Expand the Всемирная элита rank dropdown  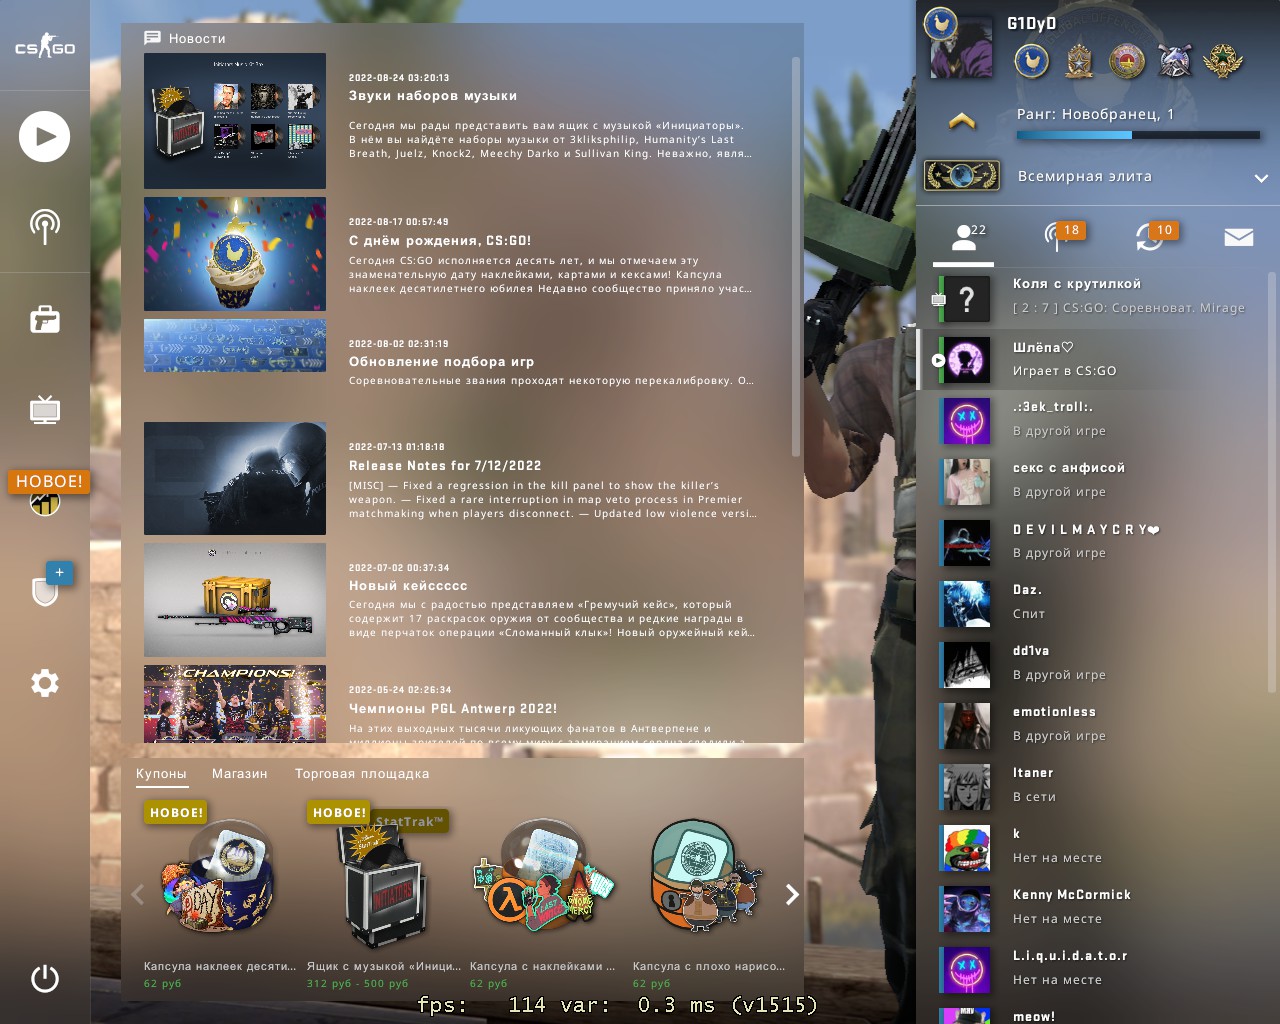click(1261, 178)
